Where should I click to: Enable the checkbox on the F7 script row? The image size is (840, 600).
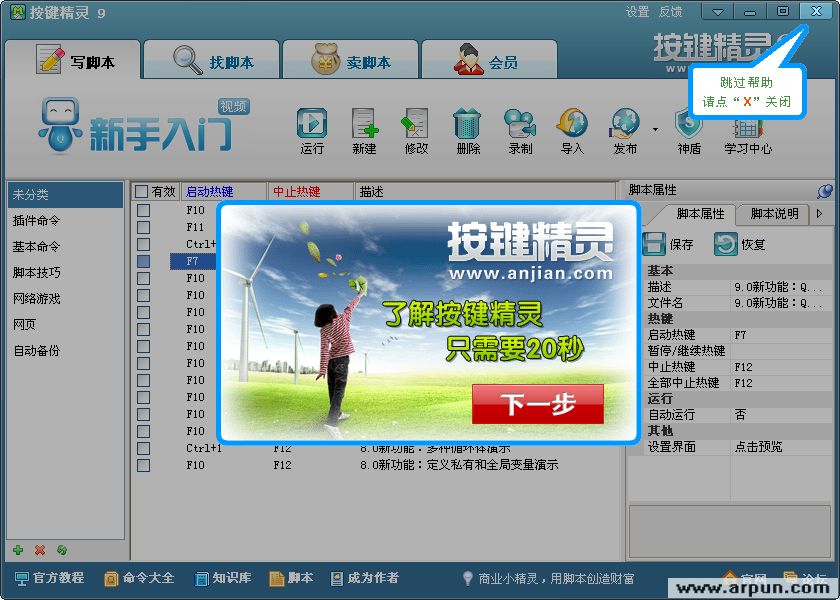tap(141, 260)
